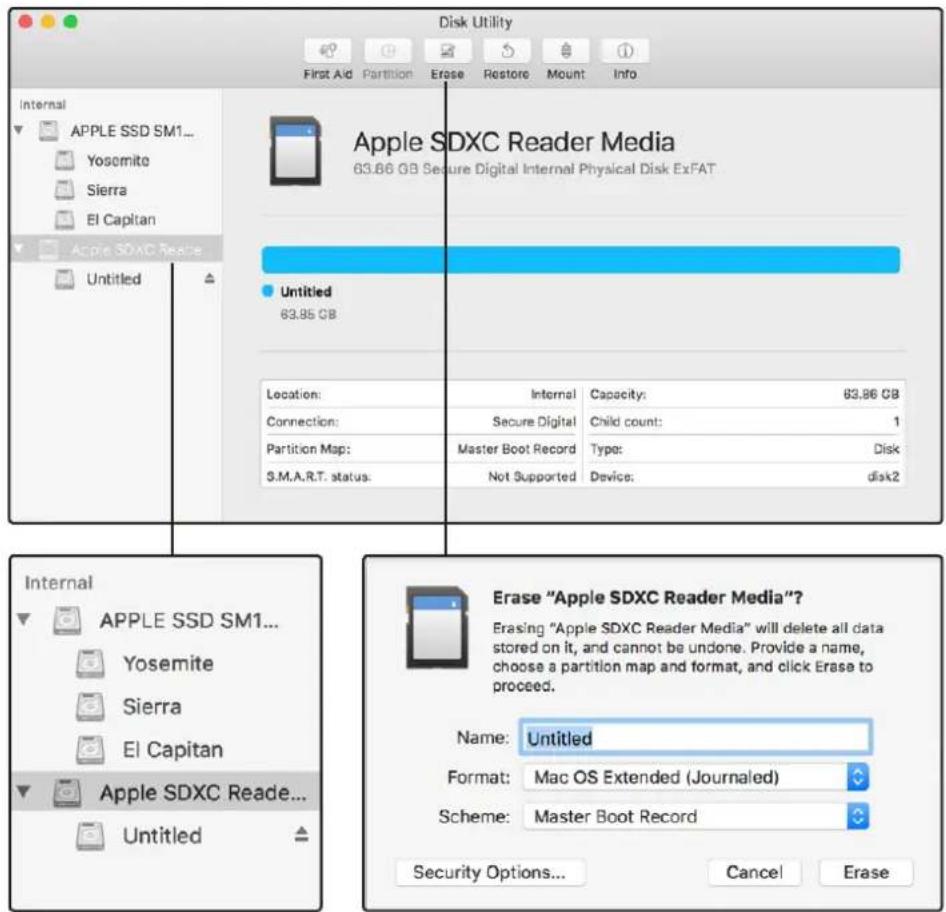
Task: Select Untitled label in main window sidebar
Action: coord(114,279)
